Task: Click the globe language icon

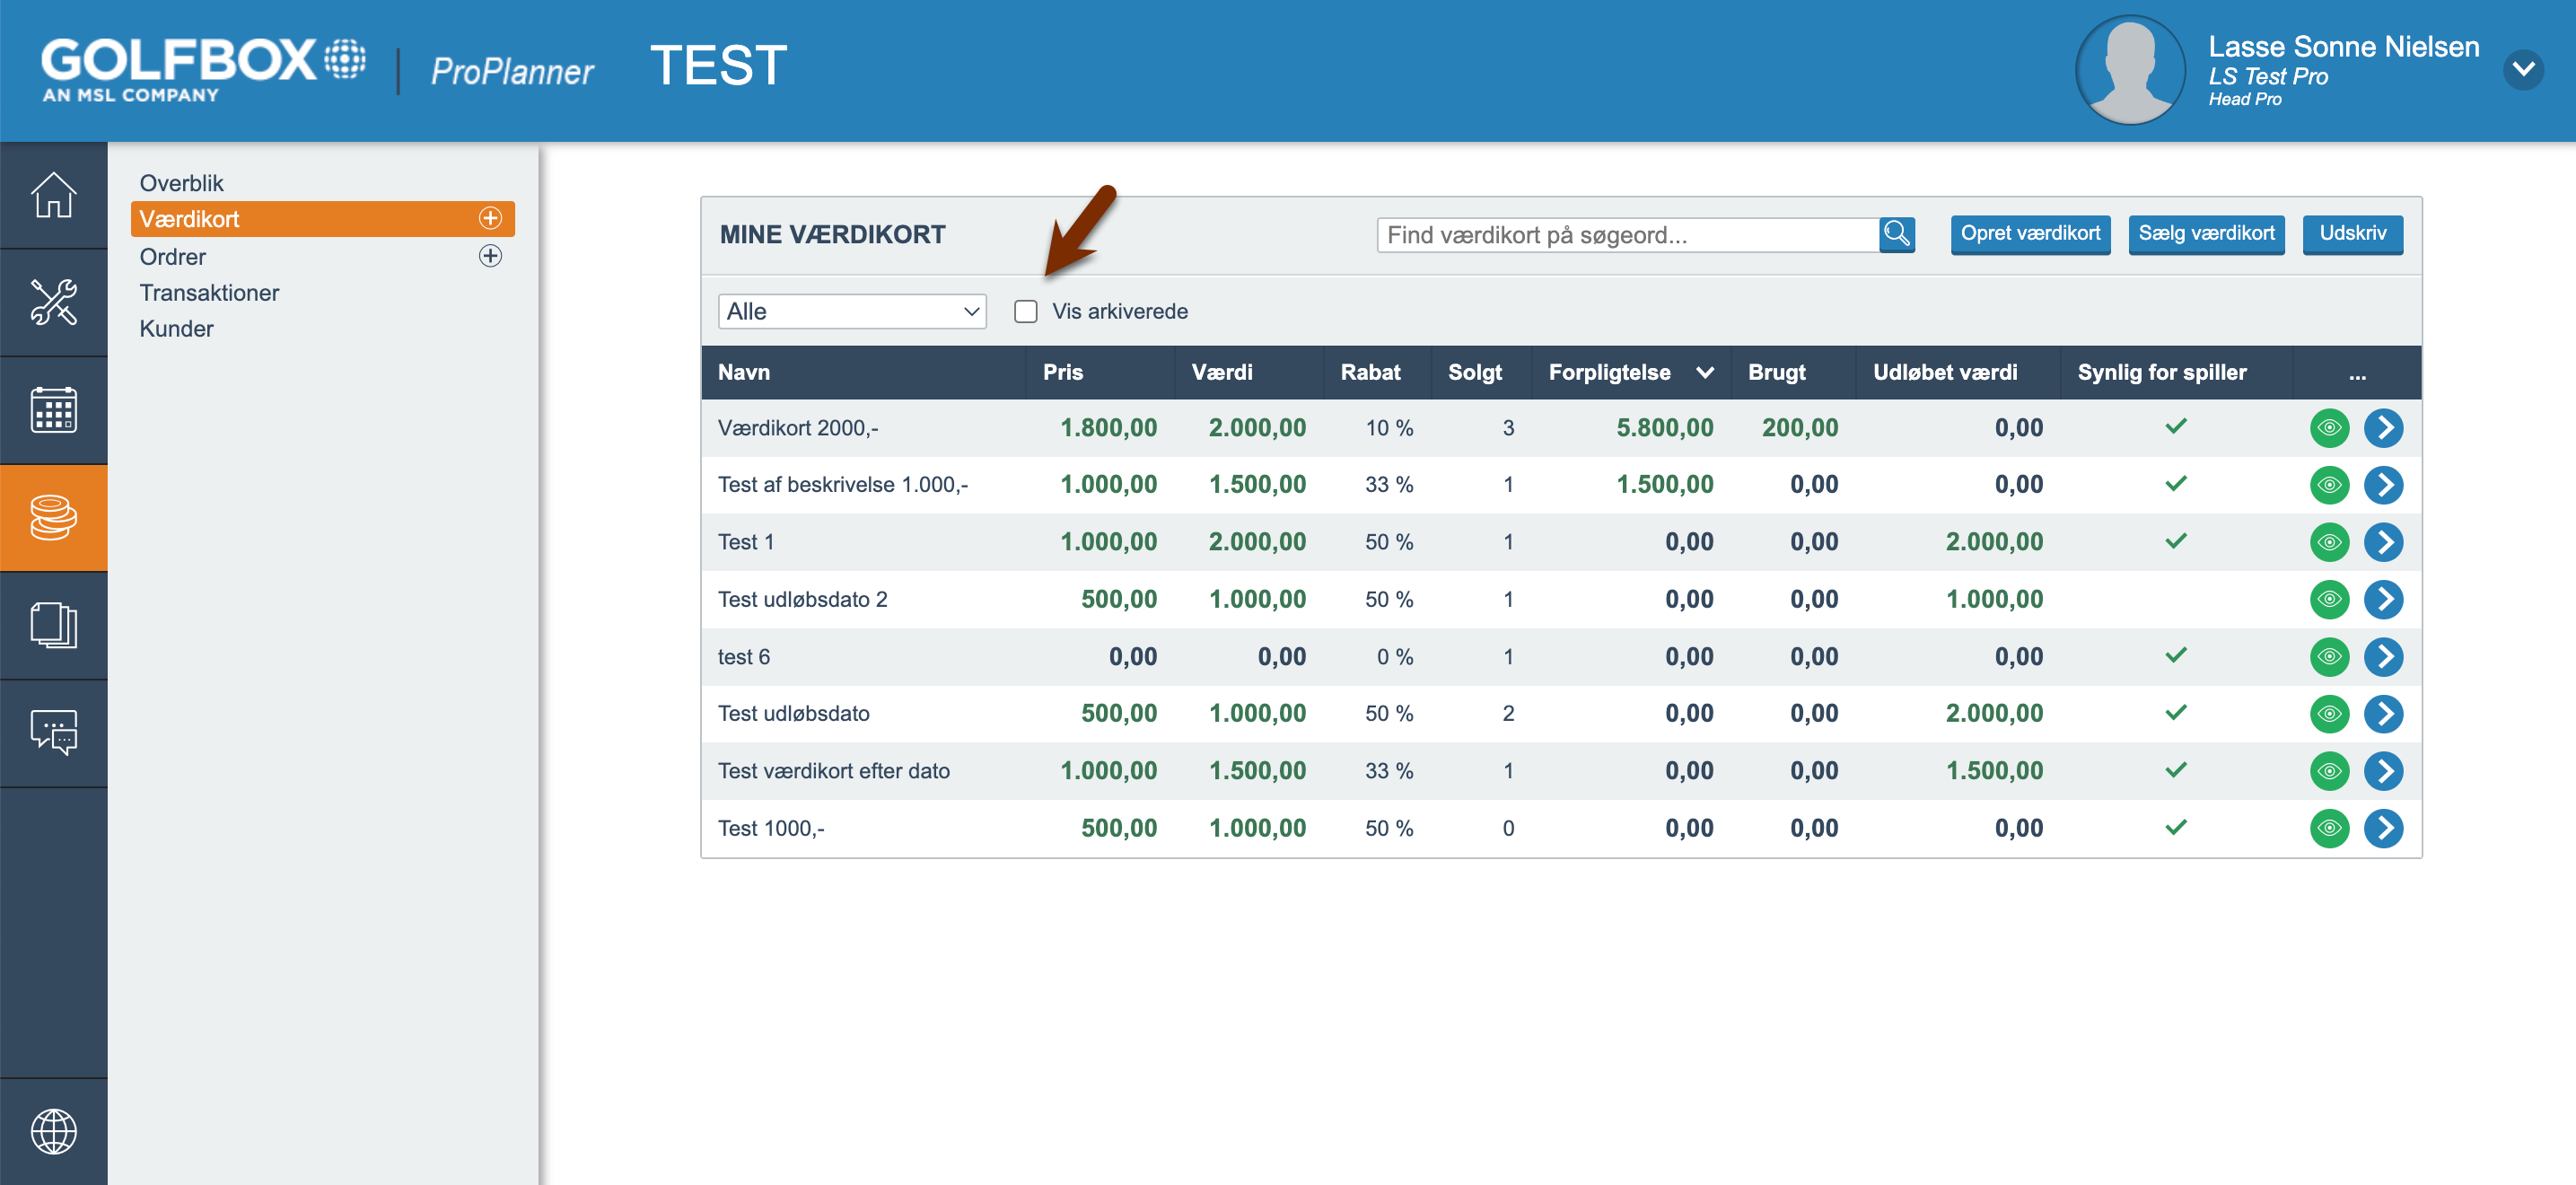Action: (53, 1132)
